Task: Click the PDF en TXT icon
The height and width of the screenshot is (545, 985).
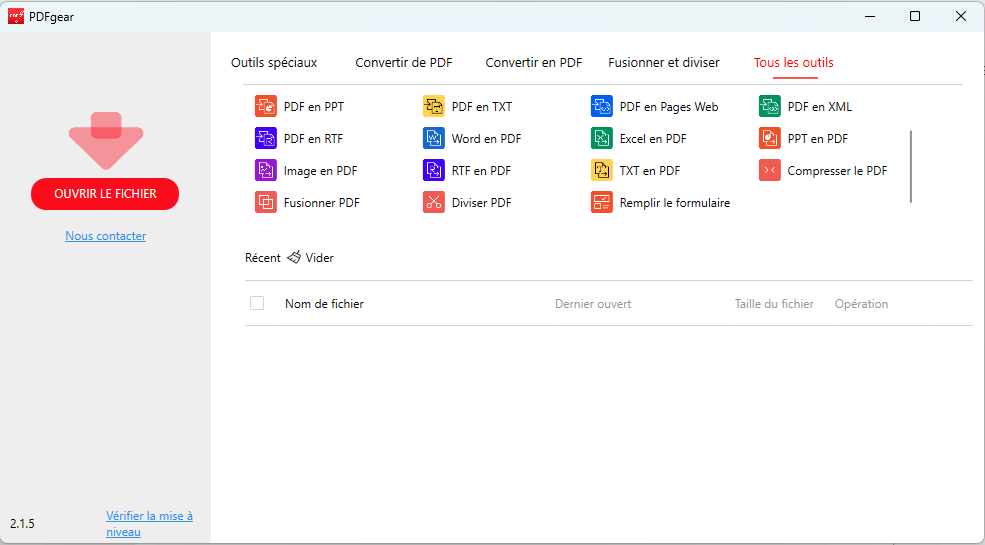Action: pyautogui.click(x=433, y=106)
